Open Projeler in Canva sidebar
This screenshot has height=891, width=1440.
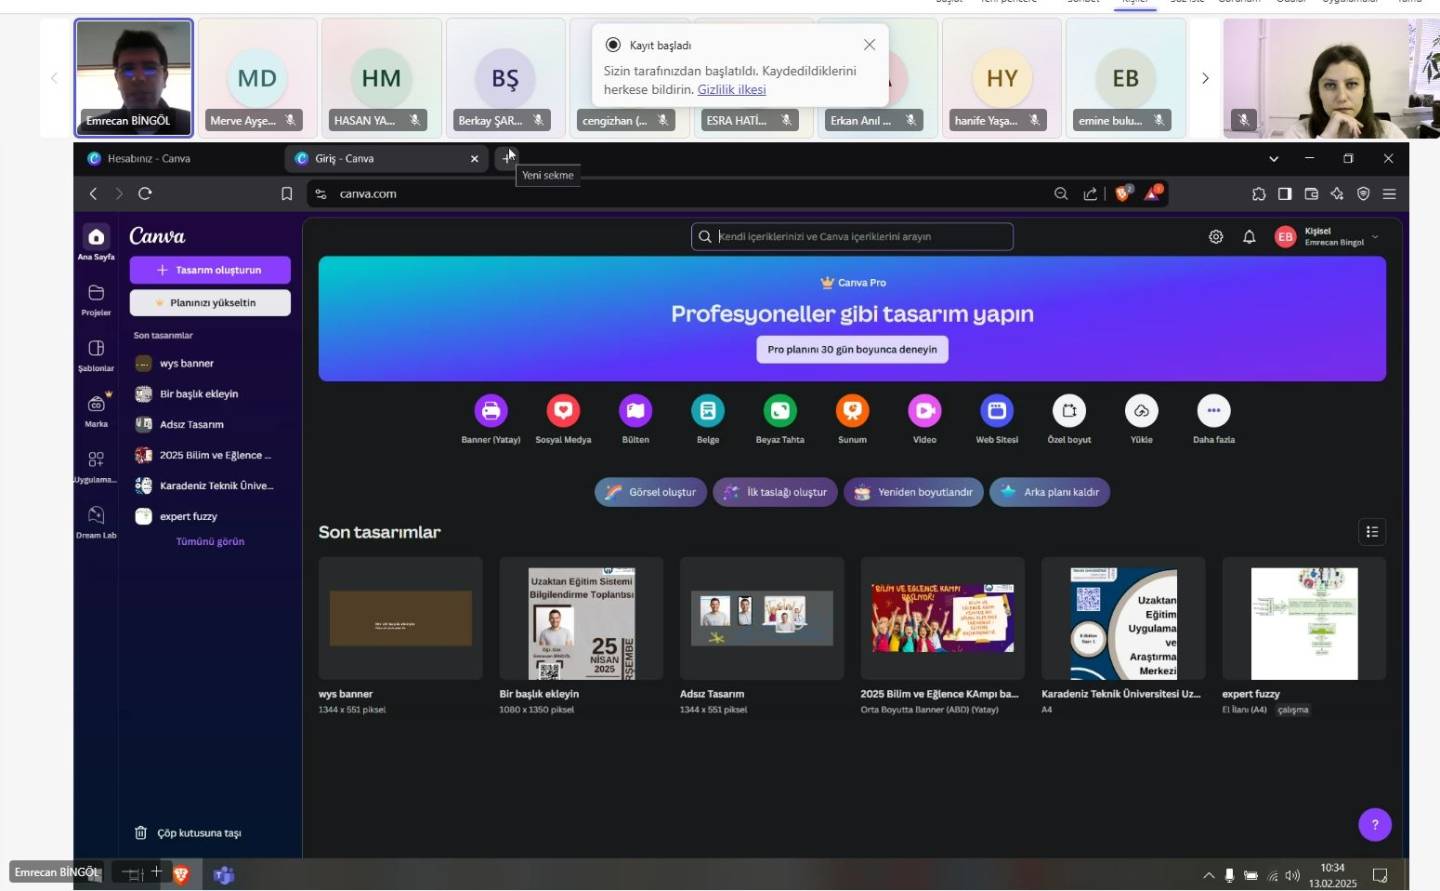coord(96,293)
